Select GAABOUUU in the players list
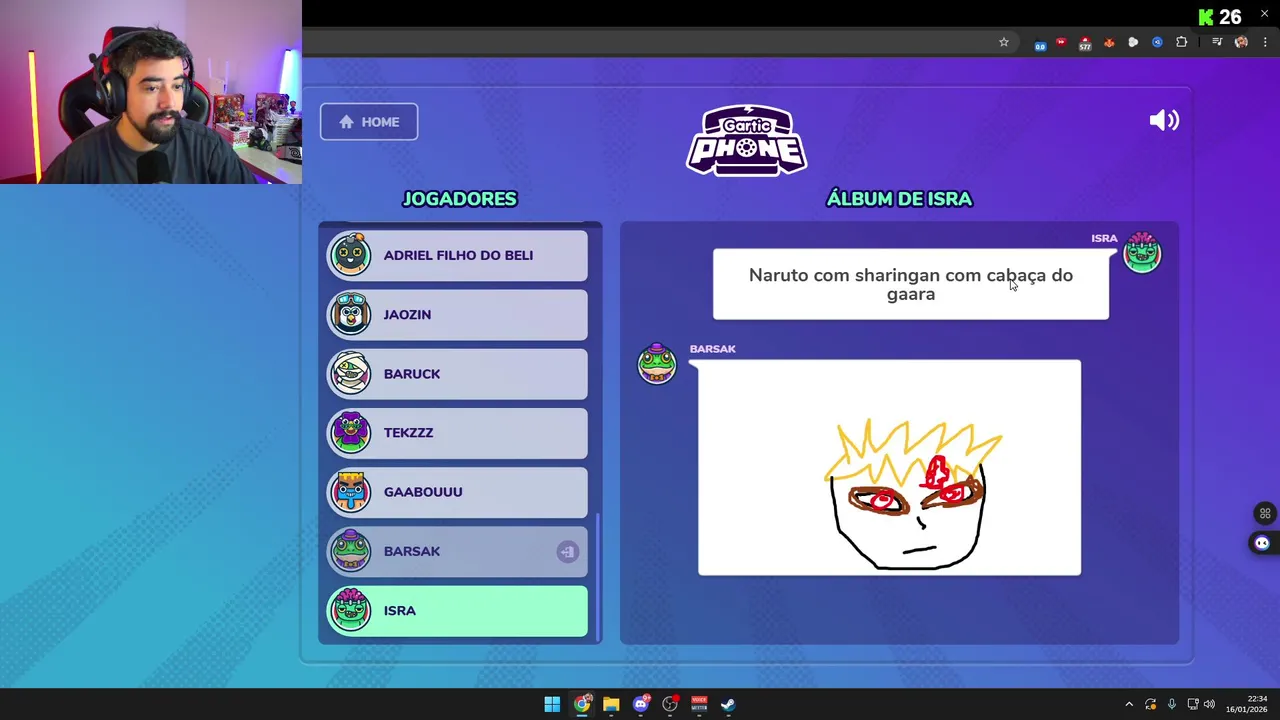This screenshot has height=720, width=1280. pyautogui.click(x=458, y=491)
